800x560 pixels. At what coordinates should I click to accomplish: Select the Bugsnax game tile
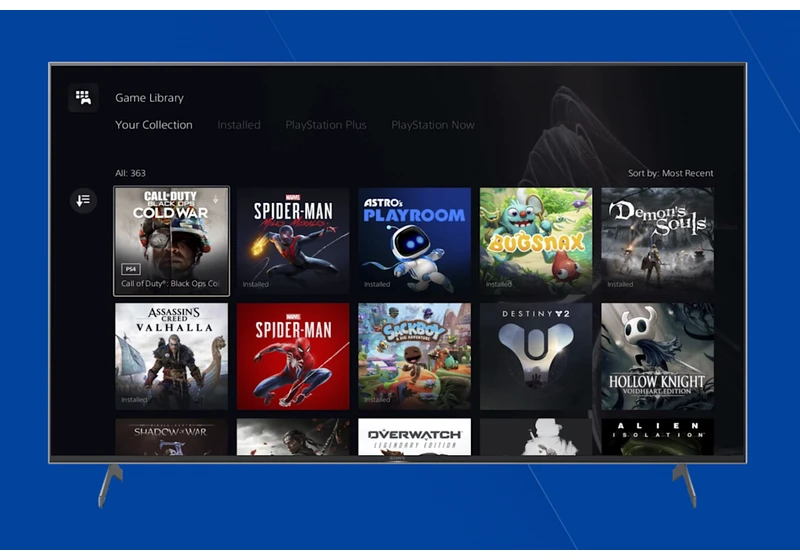536,241
